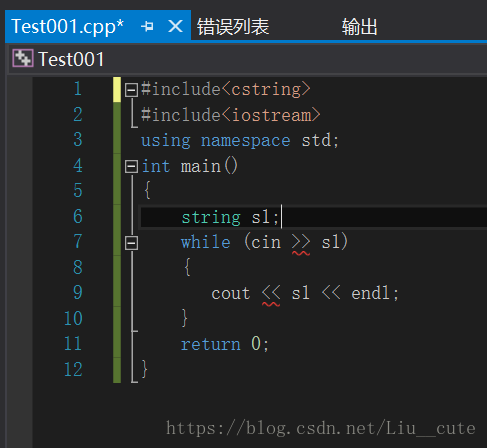Image resolution: width=487 pixels, height=448 pixels.
Task: Click the 'string' type on line 6
Action: tap(211, 218)
